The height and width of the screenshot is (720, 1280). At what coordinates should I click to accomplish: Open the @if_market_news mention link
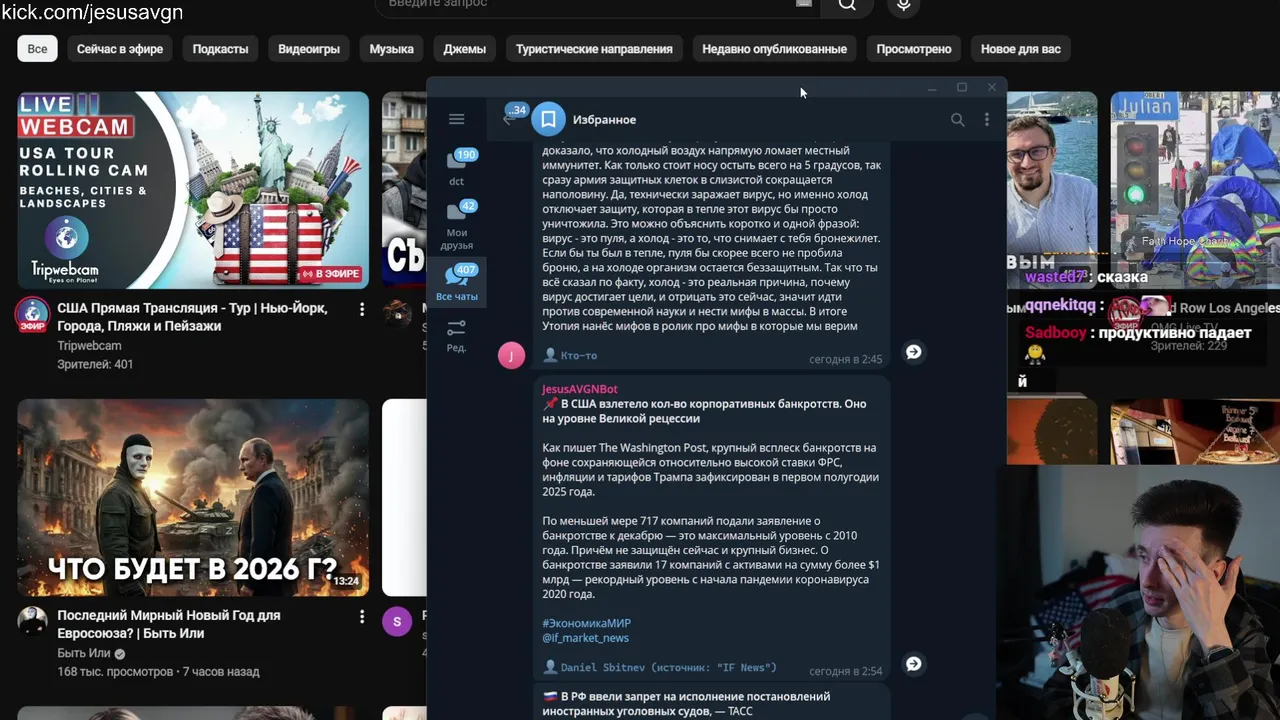click(586, 638)
